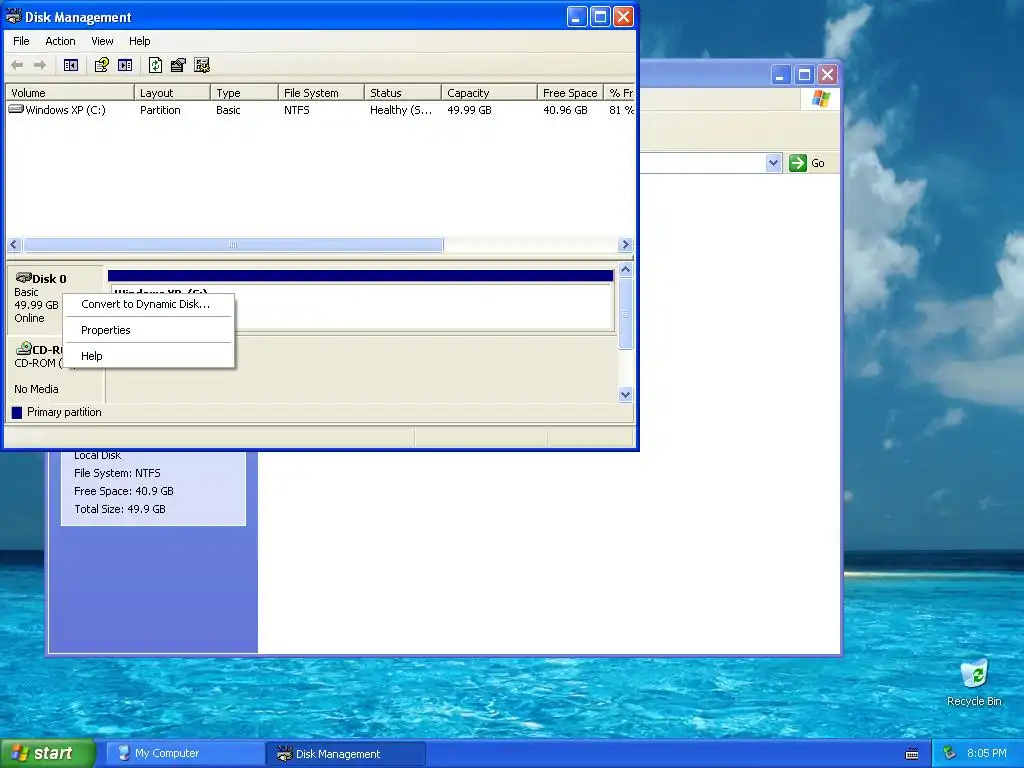
Task: Toggle the Show/Hide Action Pane toolbar icon
Action: tap(125, 65)
